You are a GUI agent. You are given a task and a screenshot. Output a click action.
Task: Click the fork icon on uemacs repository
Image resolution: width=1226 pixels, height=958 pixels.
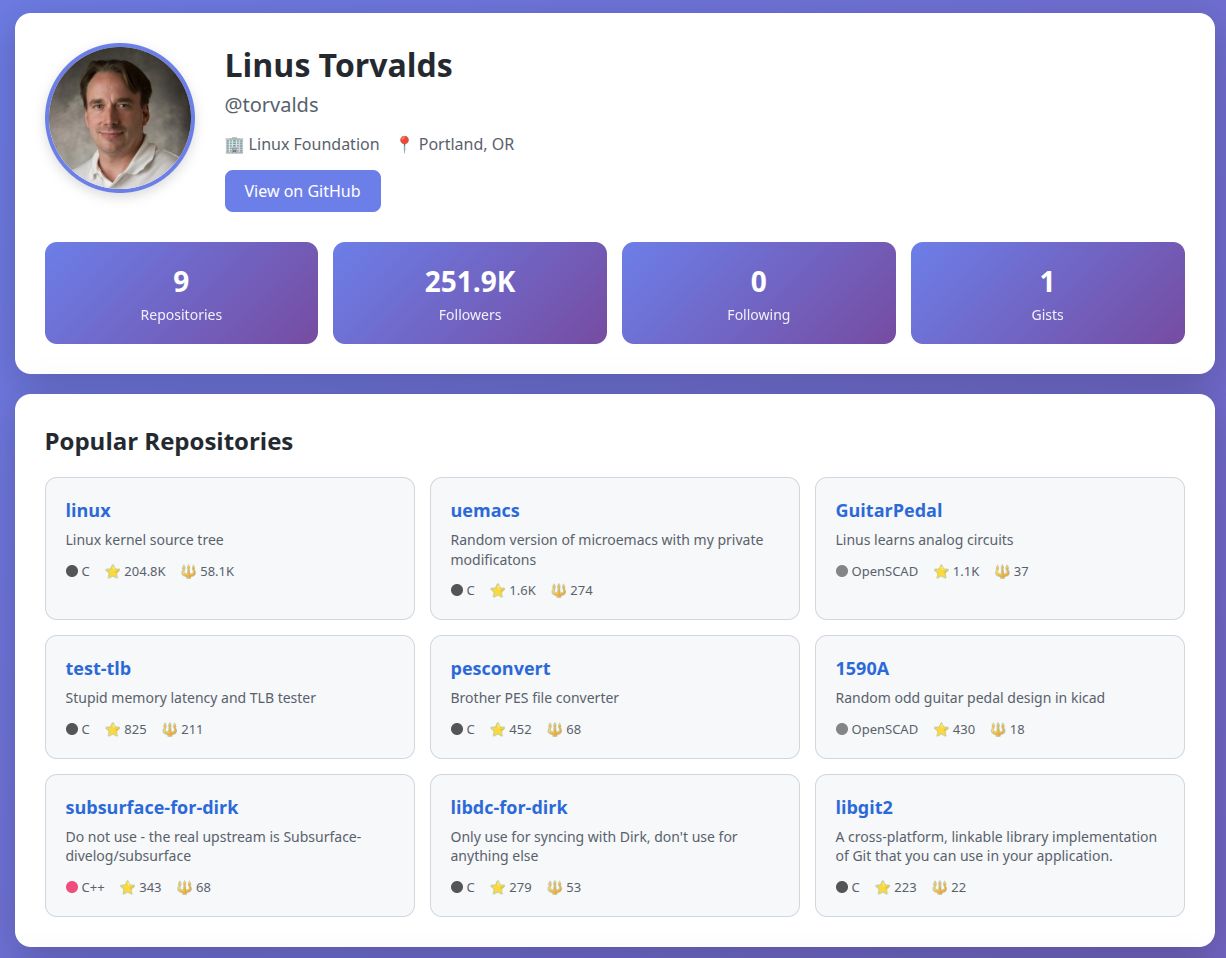[x=559, y=591]
